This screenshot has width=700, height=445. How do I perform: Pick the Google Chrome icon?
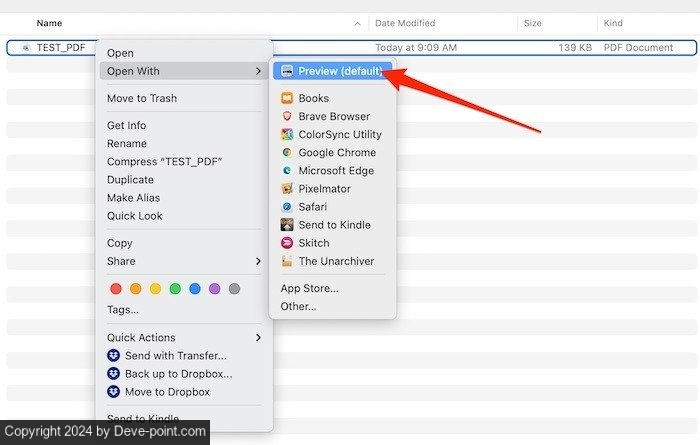287,152
